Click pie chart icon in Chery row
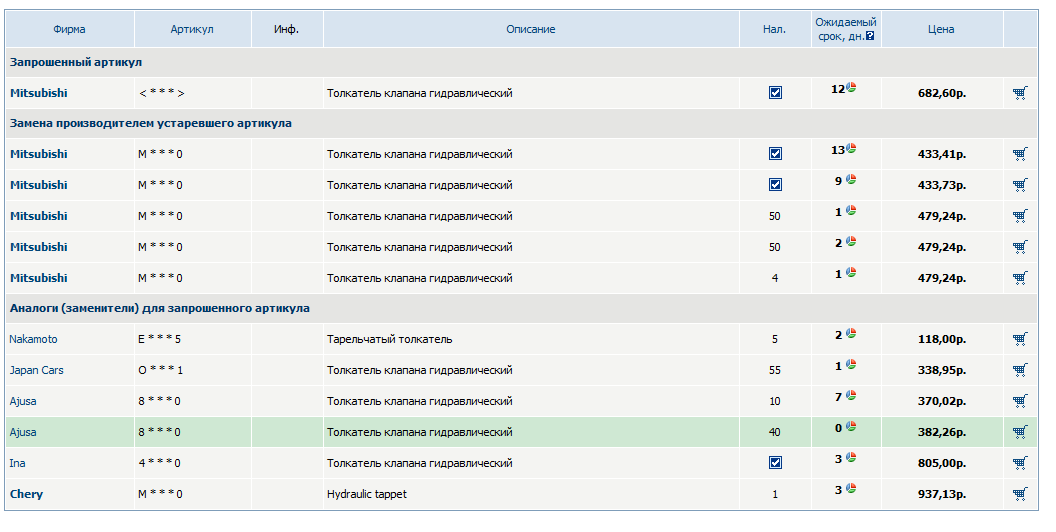Viewport: 1056px width, 532px height. [x=851, y=489]
